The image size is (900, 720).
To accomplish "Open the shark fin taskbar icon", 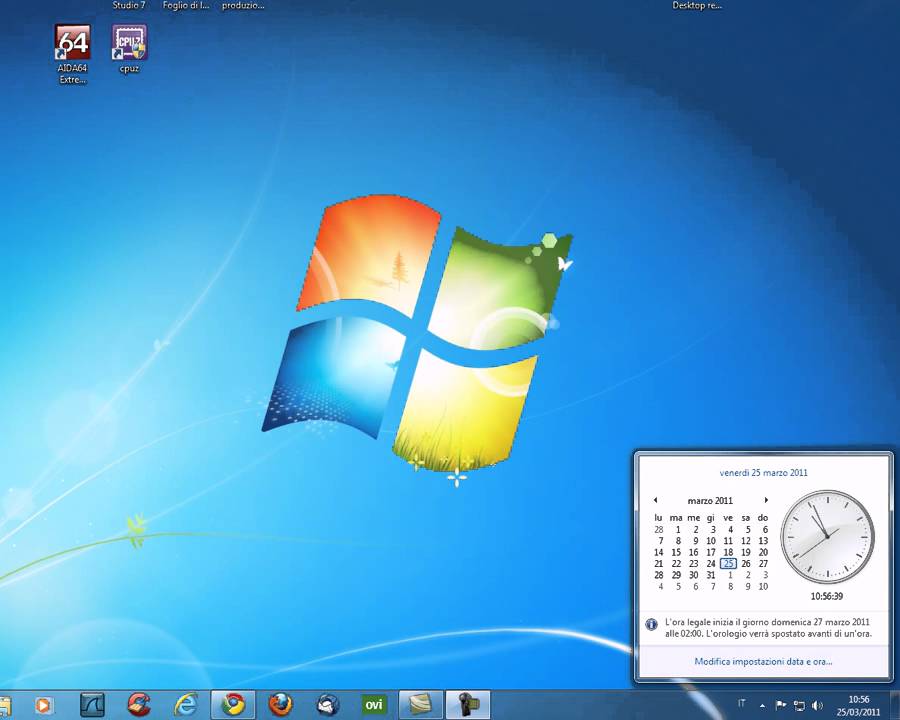I will pos(92,704).
